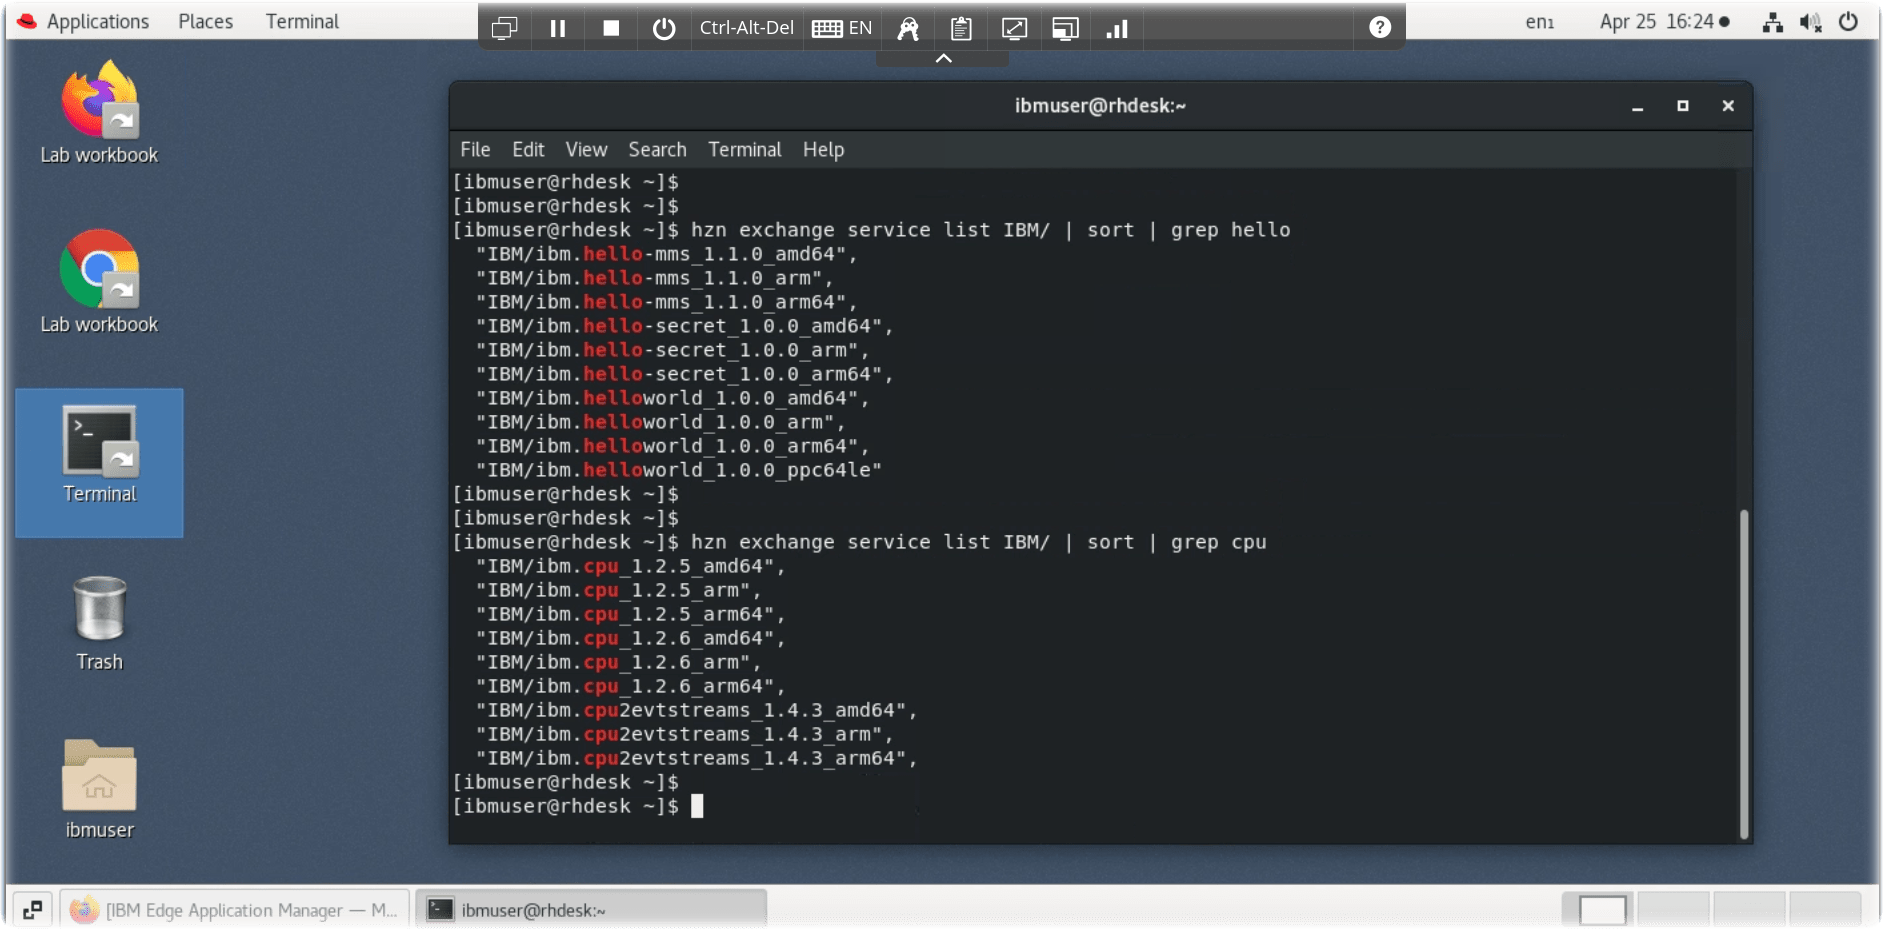
Task: Open the File menu in terminal window
Action: 475,149
